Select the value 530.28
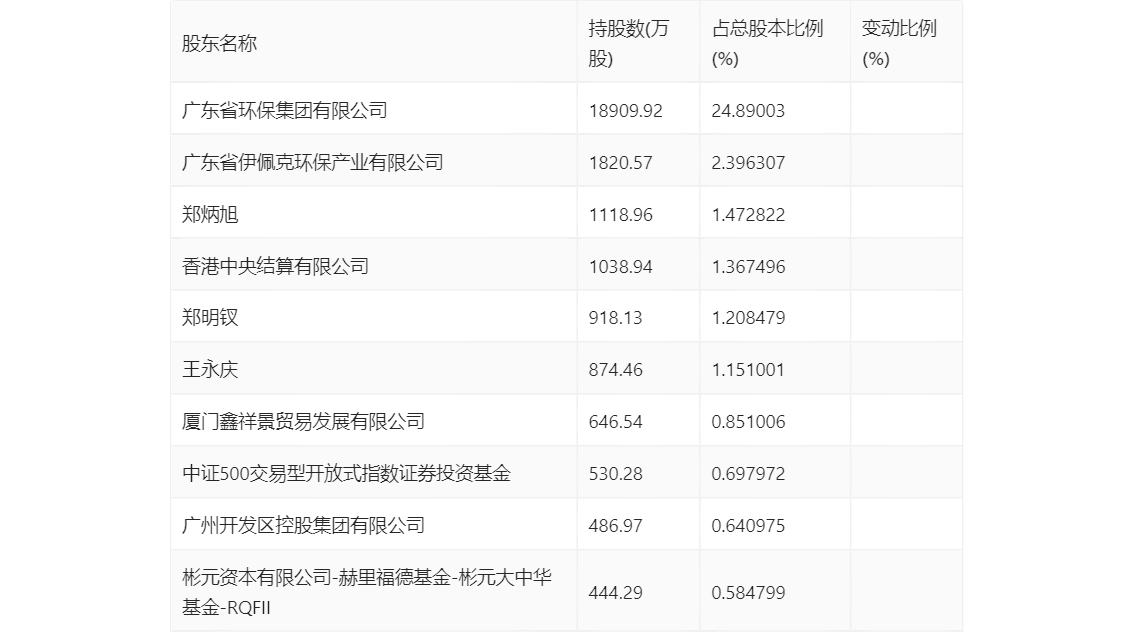The width and height of the screenshot is (1134, 632). coord(615,474)
